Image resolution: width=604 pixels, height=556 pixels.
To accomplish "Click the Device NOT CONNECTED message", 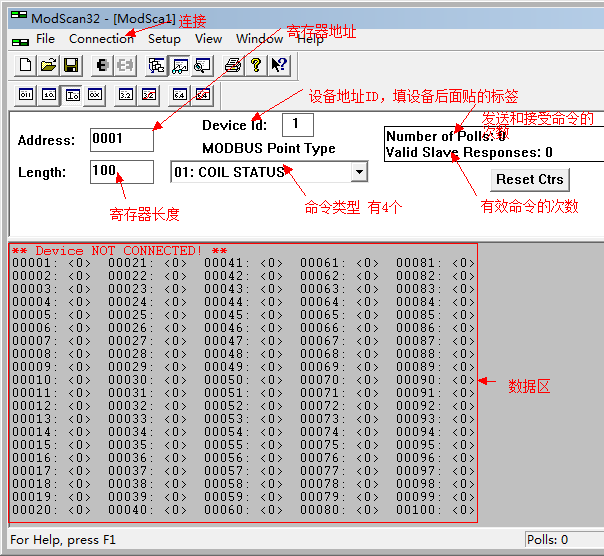I will 119,251.
